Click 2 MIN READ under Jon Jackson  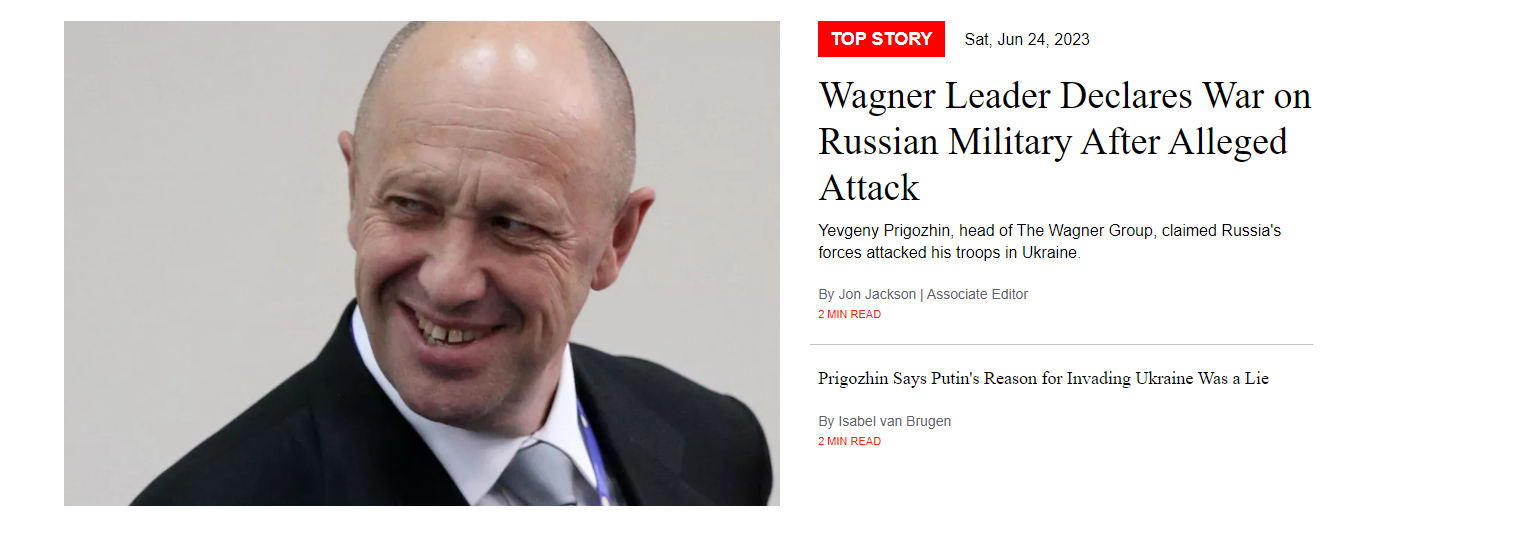click(849, 314)
